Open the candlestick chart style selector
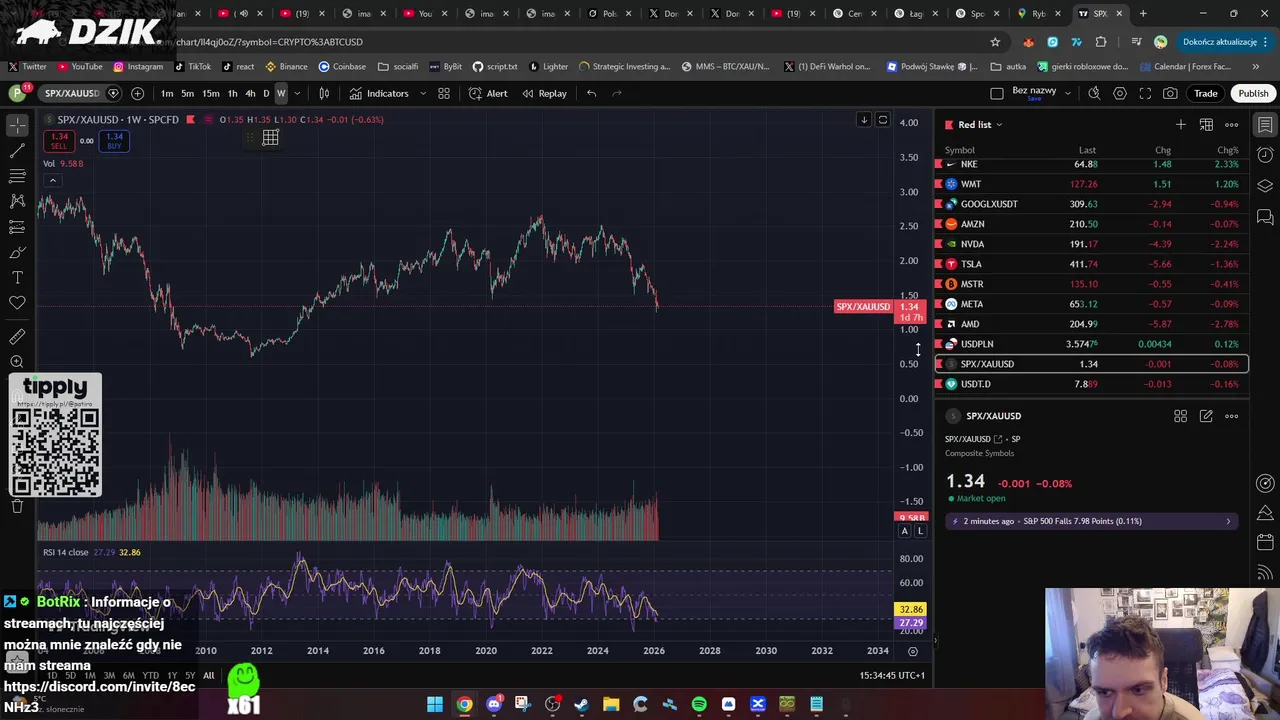This screenshot has height=720, width=1280. (x=324, y=93)
